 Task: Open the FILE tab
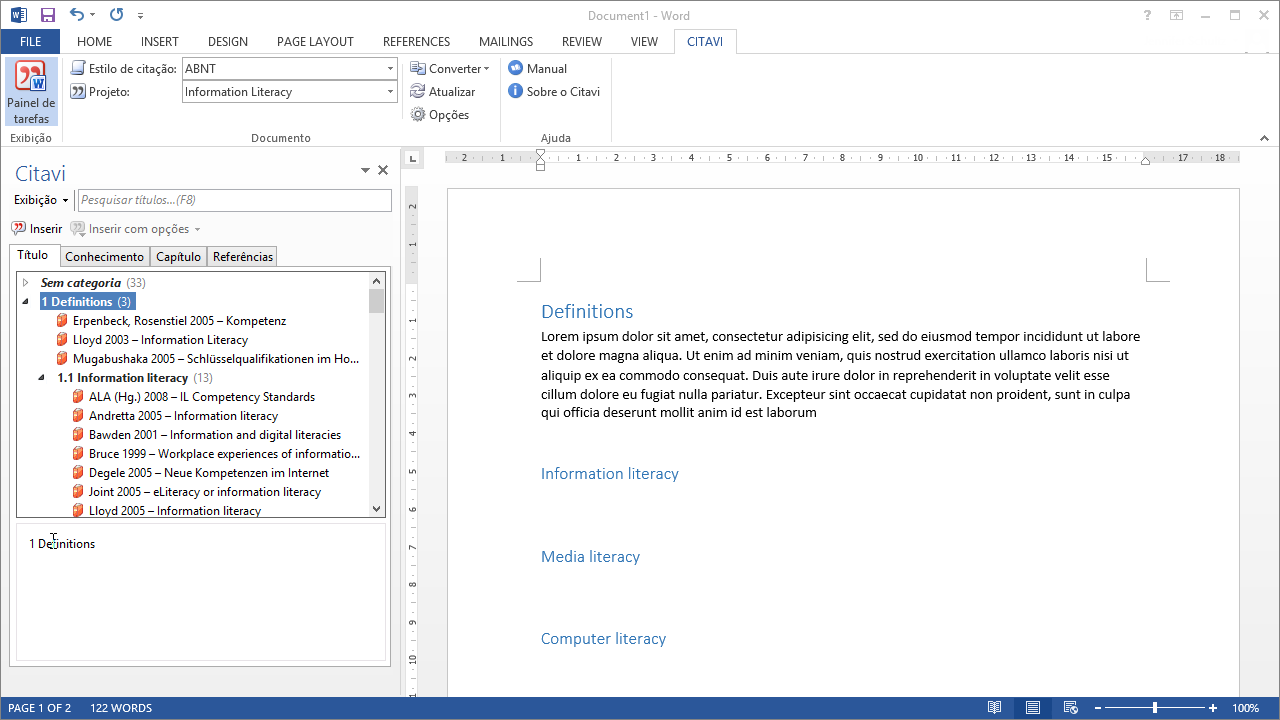click(30, 42)
